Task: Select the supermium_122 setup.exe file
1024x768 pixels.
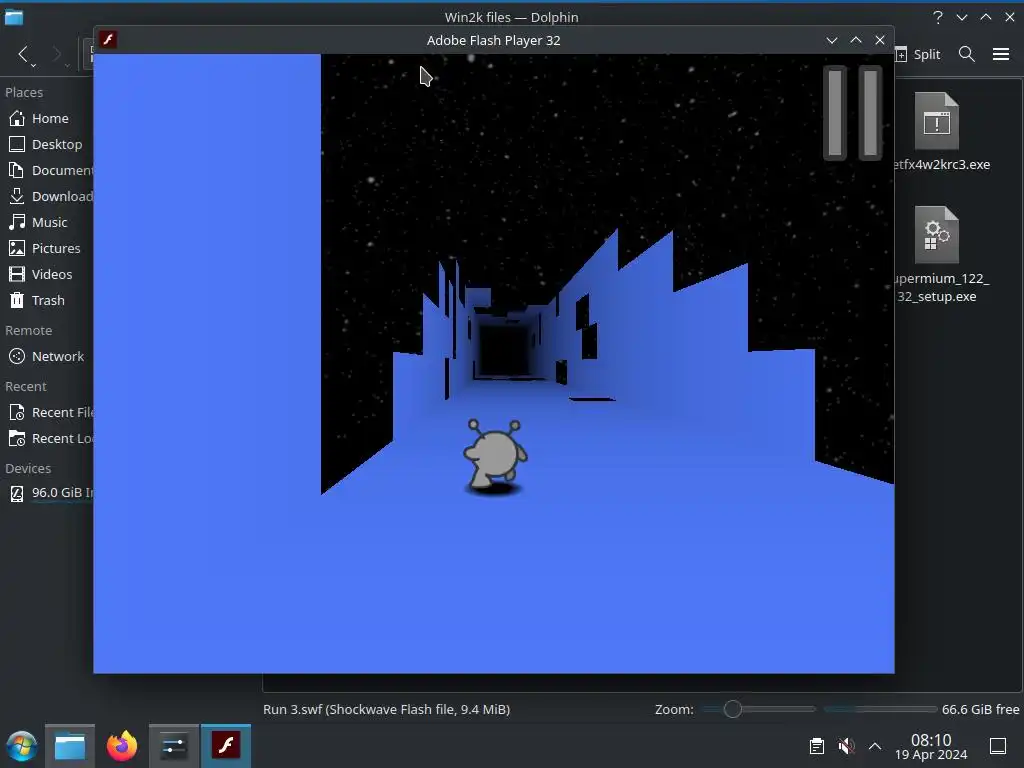Action: 940,255
